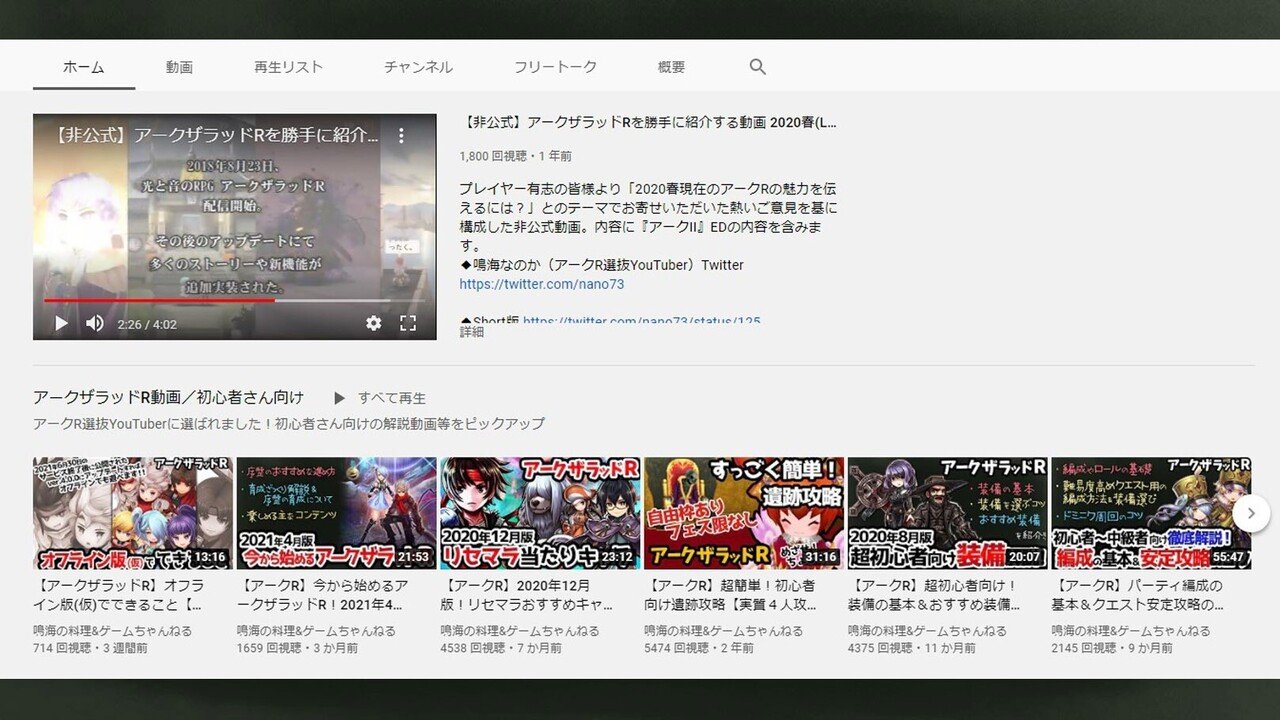Open the channel name under the 2145 回視聴 video
The image size is (1280, 720).
point(1131,631)
